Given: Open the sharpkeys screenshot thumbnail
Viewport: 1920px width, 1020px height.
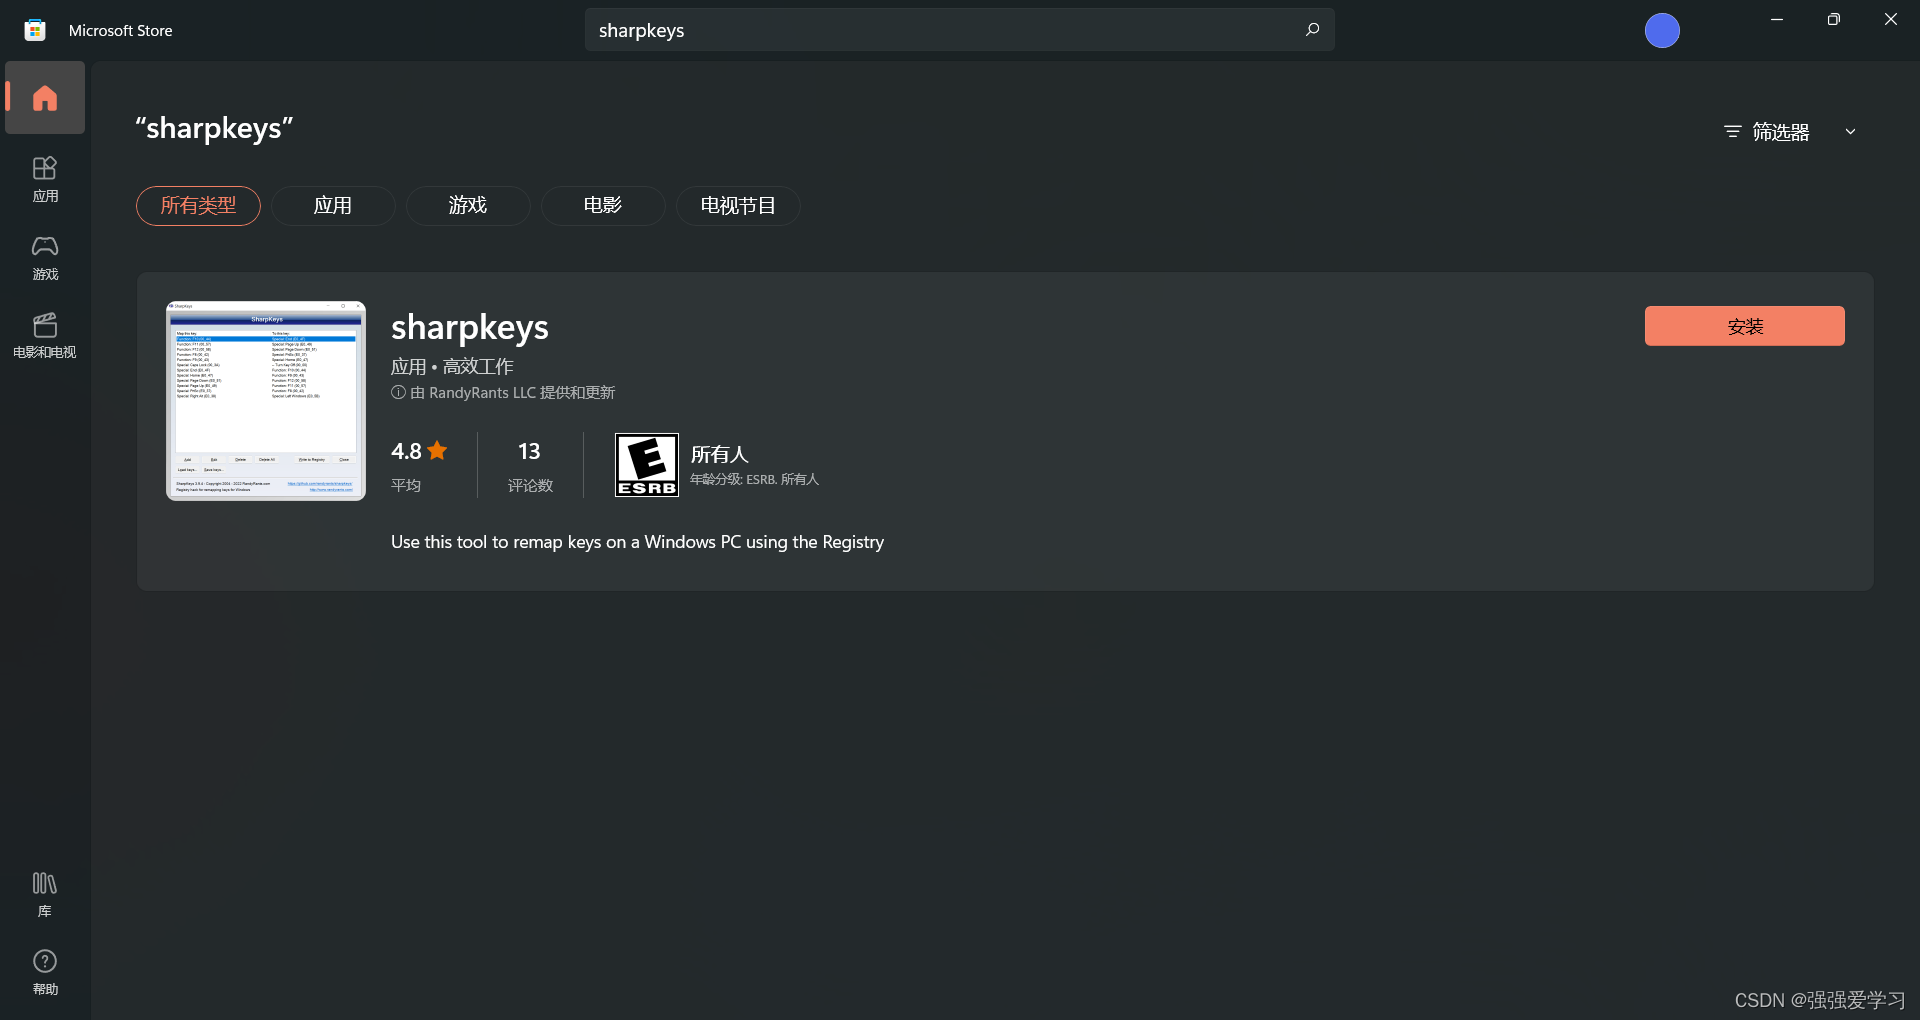Looking at the screenshot, I should pyautogui.click(x=266, y=401).
